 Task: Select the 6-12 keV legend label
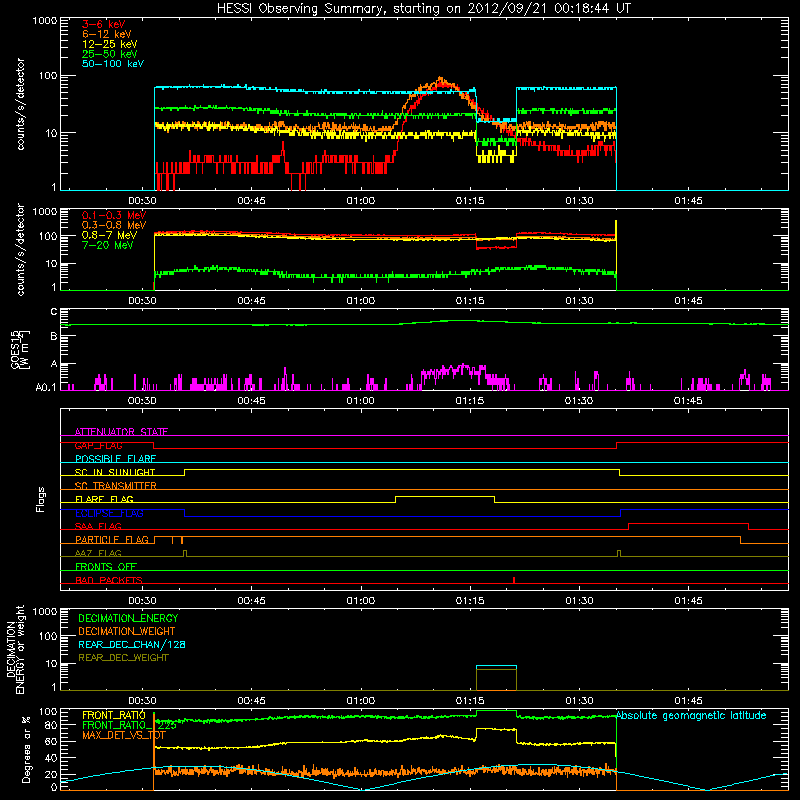(107, 34)
